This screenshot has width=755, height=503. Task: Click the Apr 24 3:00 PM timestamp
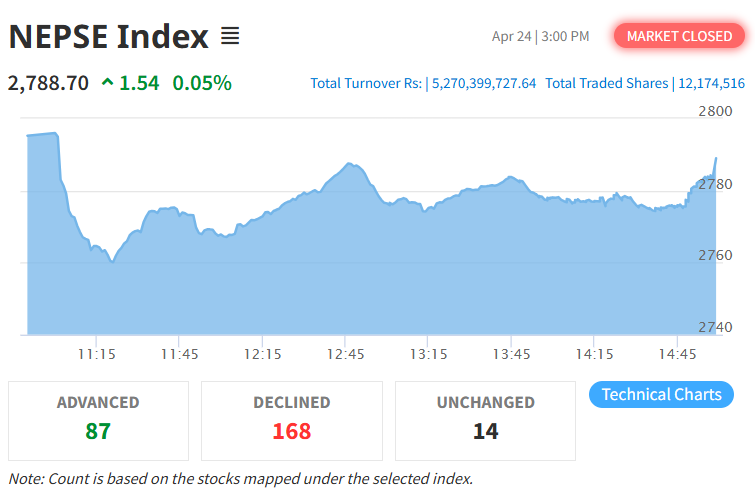pos(540,37)
